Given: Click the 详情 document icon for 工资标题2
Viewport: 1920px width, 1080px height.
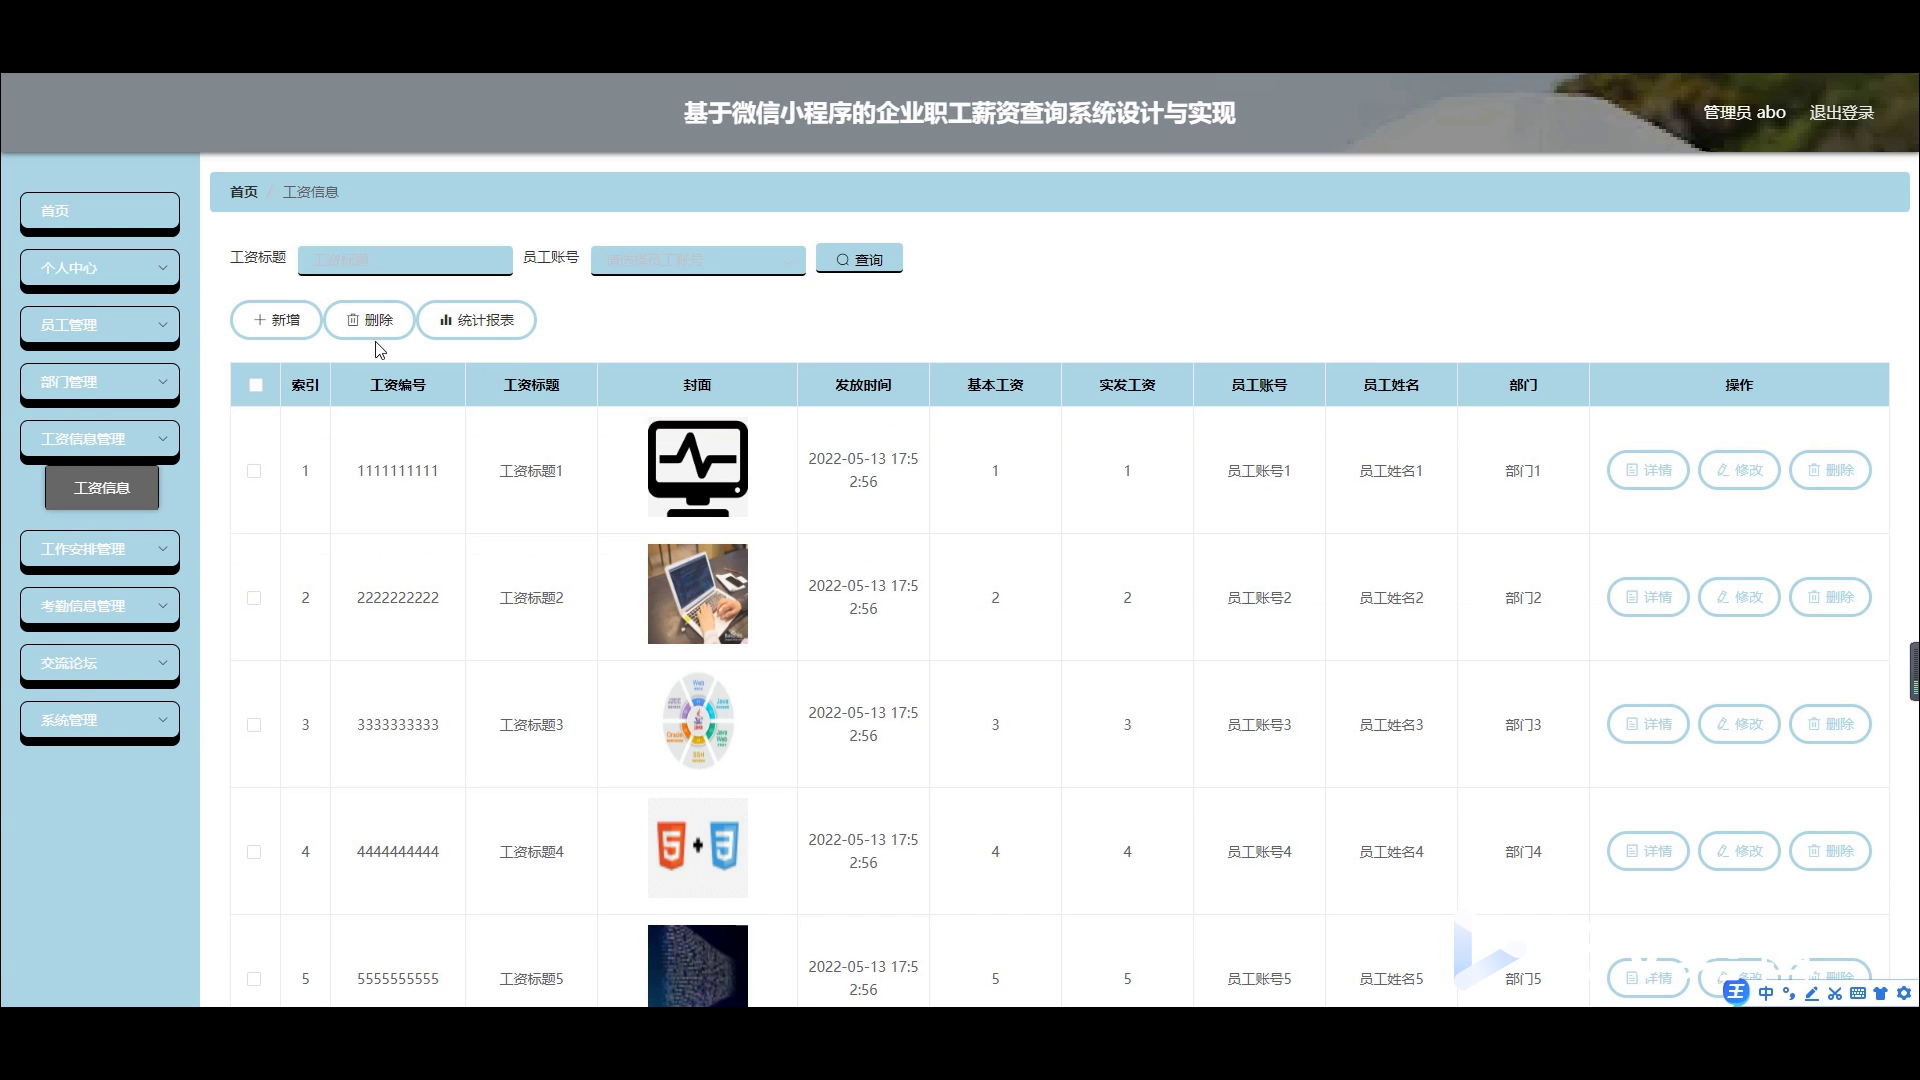Looking at the screenshot, I should [1632, 597].
